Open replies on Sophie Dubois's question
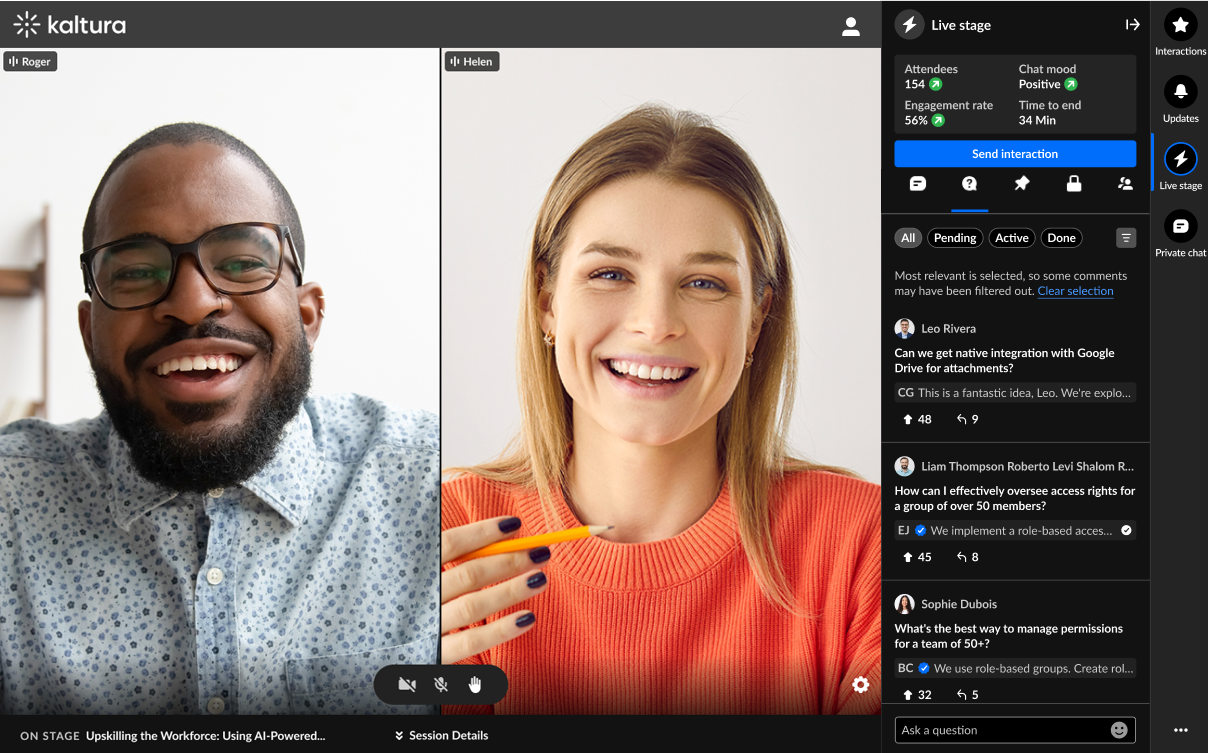The height and width of the screenshot is (753, 1208). [x=967, y=694]
